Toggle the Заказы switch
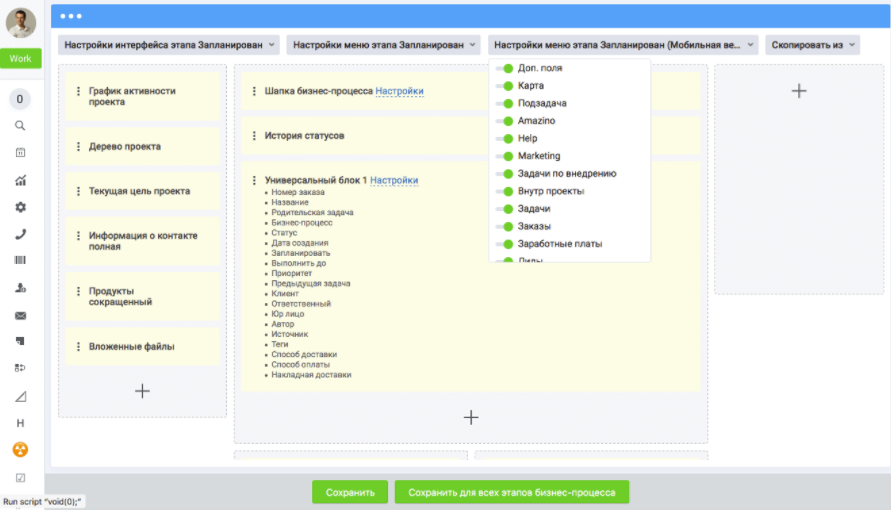The height and width of the screenshot is (510, 891). click(505, 227)
